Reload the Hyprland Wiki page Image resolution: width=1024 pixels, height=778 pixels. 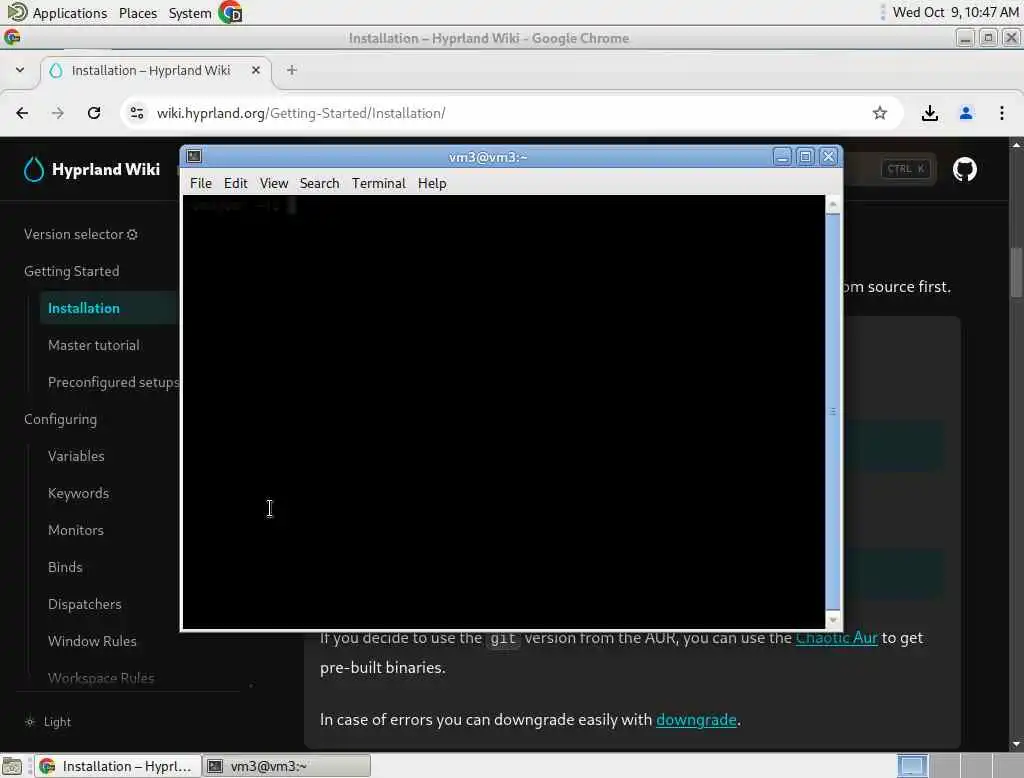(x=94, y=113)
